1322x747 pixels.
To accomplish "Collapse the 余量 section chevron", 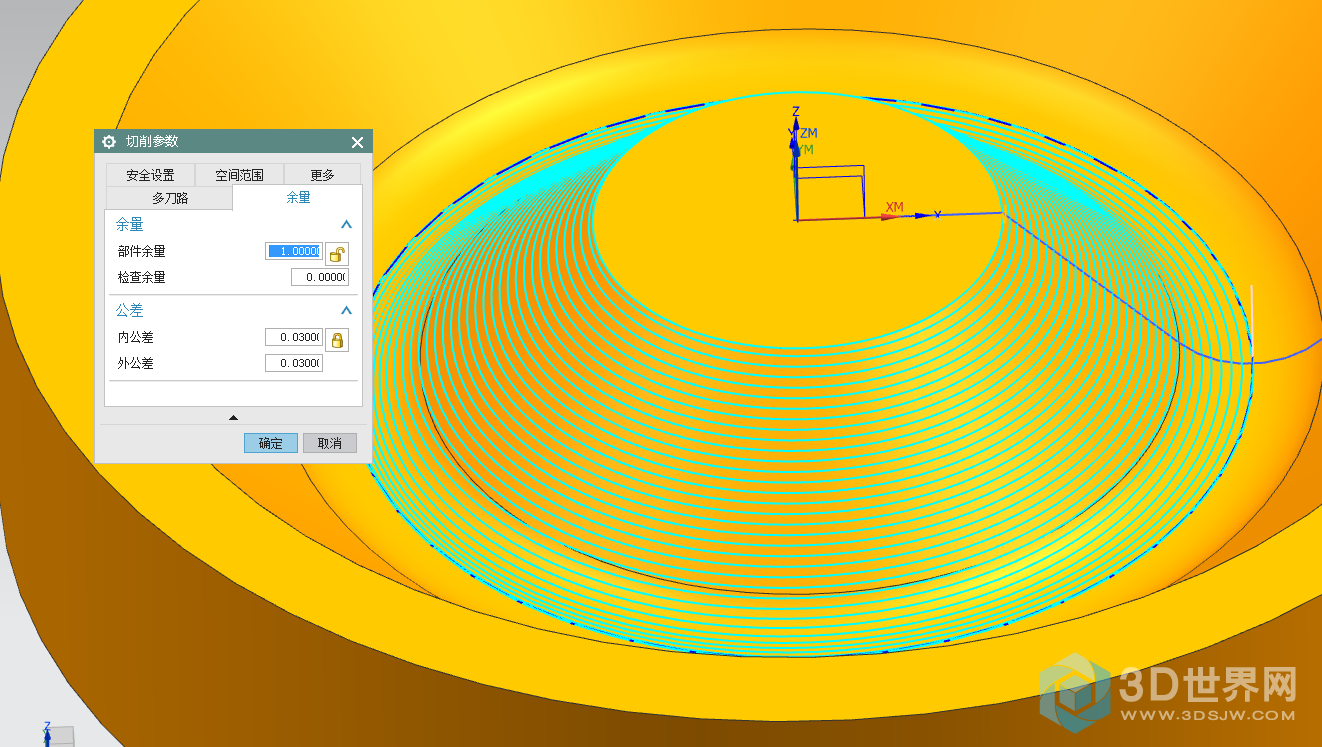I will (347, 226).
